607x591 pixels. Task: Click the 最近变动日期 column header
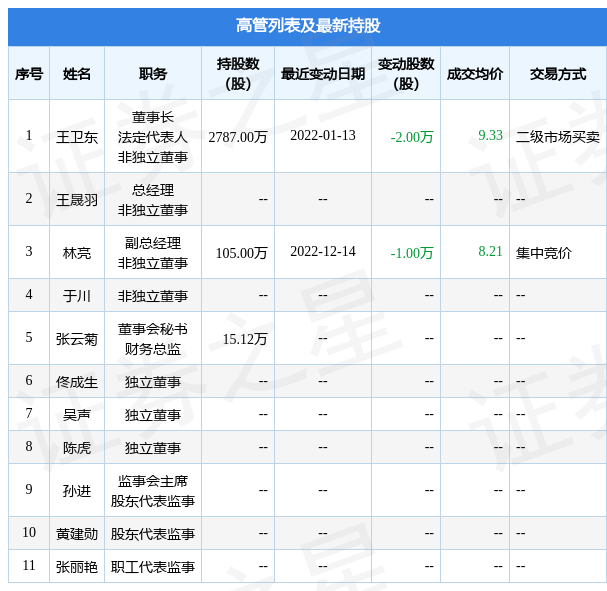323,74
